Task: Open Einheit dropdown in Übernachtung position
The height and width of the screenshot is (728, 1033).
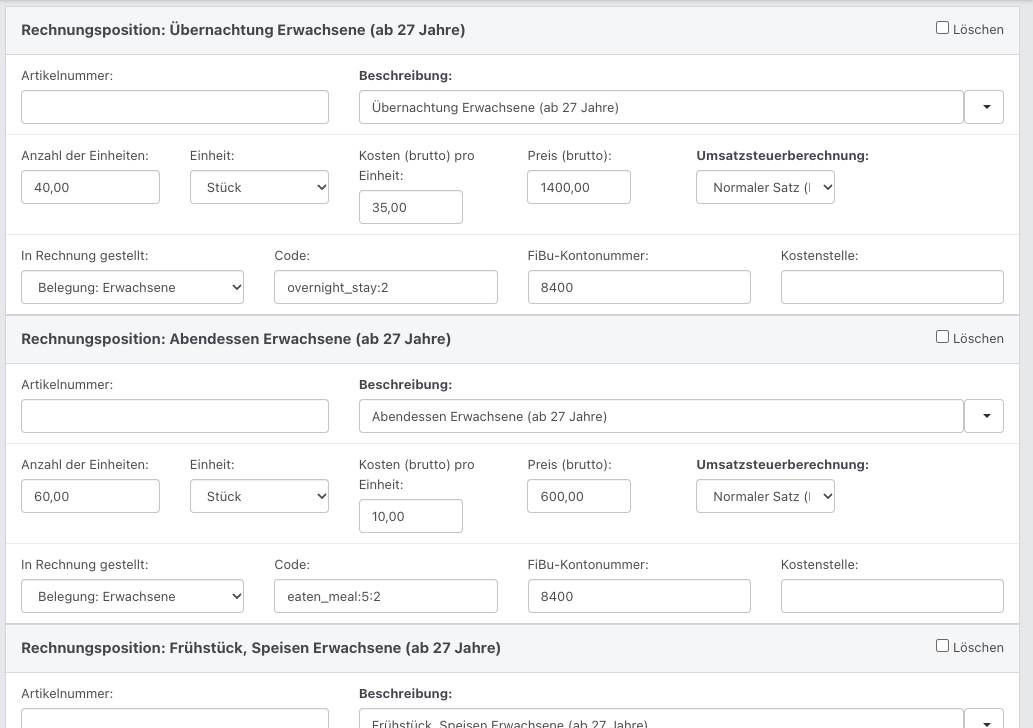Action: [x=260, y=187]
